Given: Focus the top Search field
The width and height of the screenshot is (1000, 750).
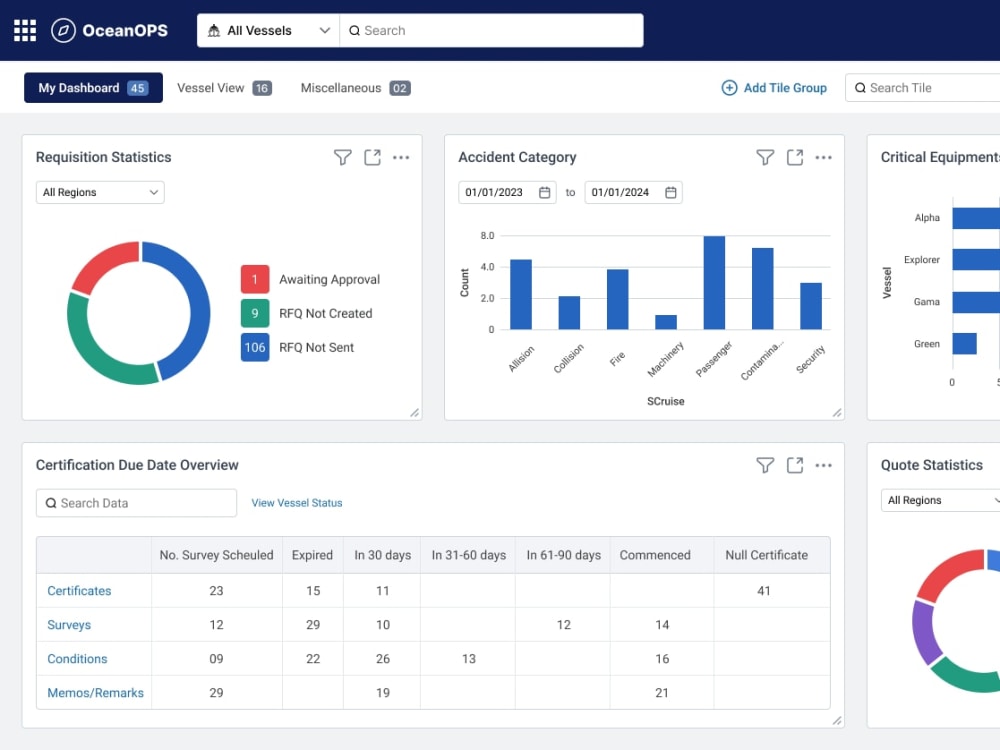Looking at the screenshot, I should tap(492, 31).
